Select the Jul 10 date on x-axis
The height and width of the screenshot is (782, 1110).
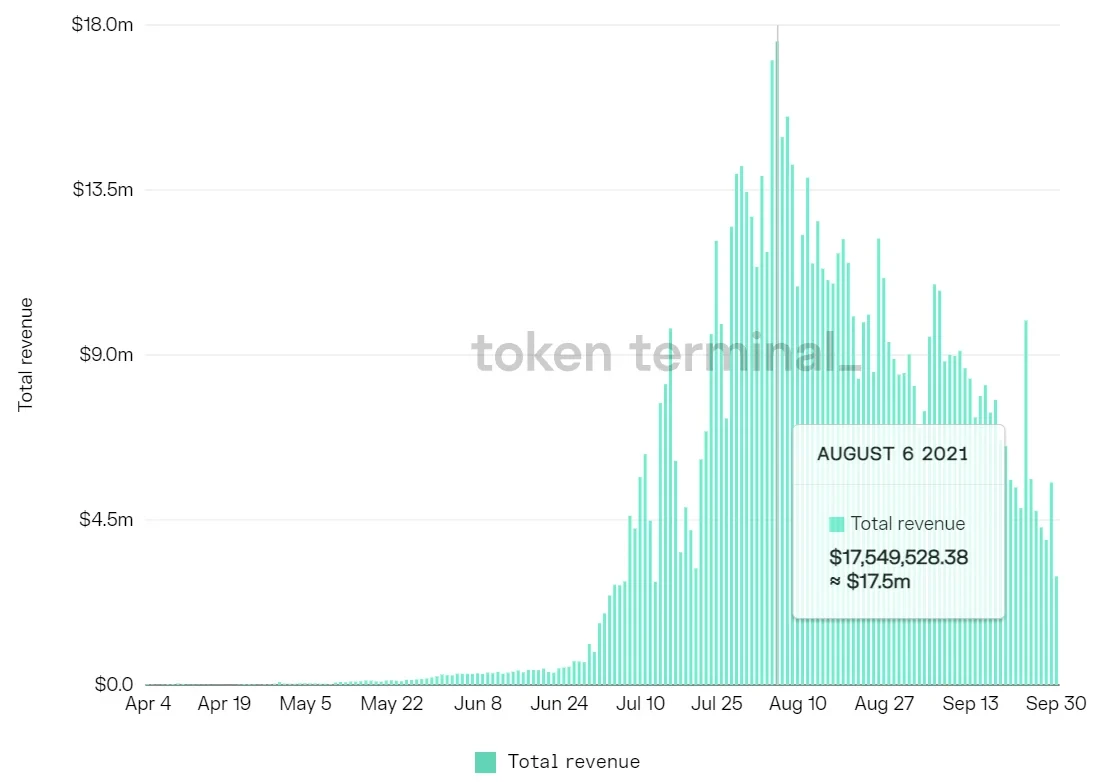pos(641,704)
